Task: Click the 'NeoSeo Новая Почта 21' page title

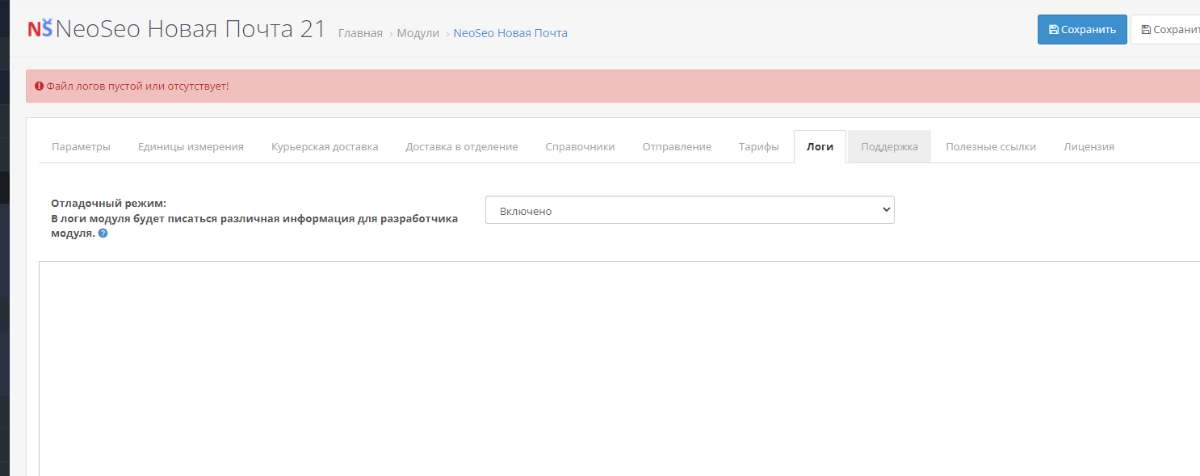Action: coord(191,29)
